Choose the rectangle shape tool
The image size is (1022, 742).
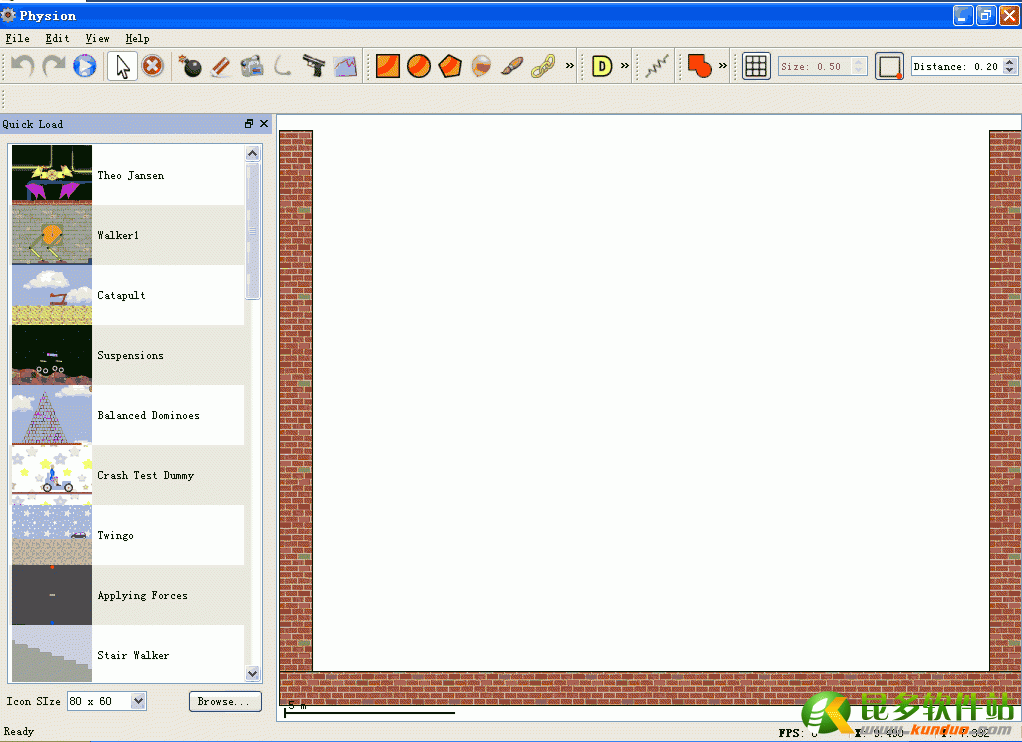pos(388,67)
